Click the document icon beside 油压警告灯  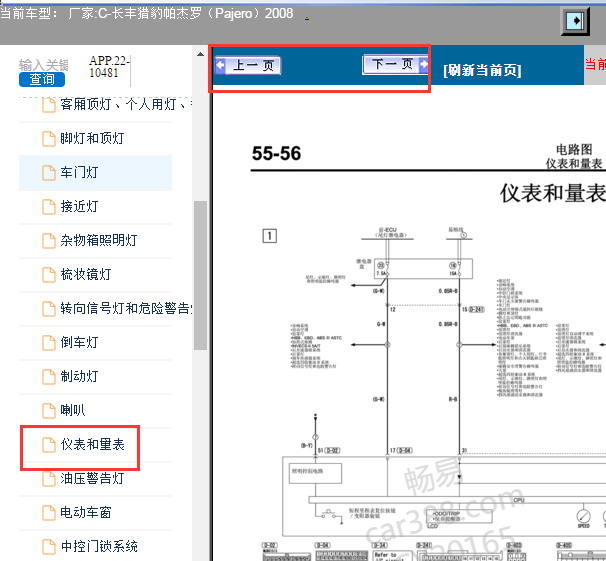tap(49, 479)
